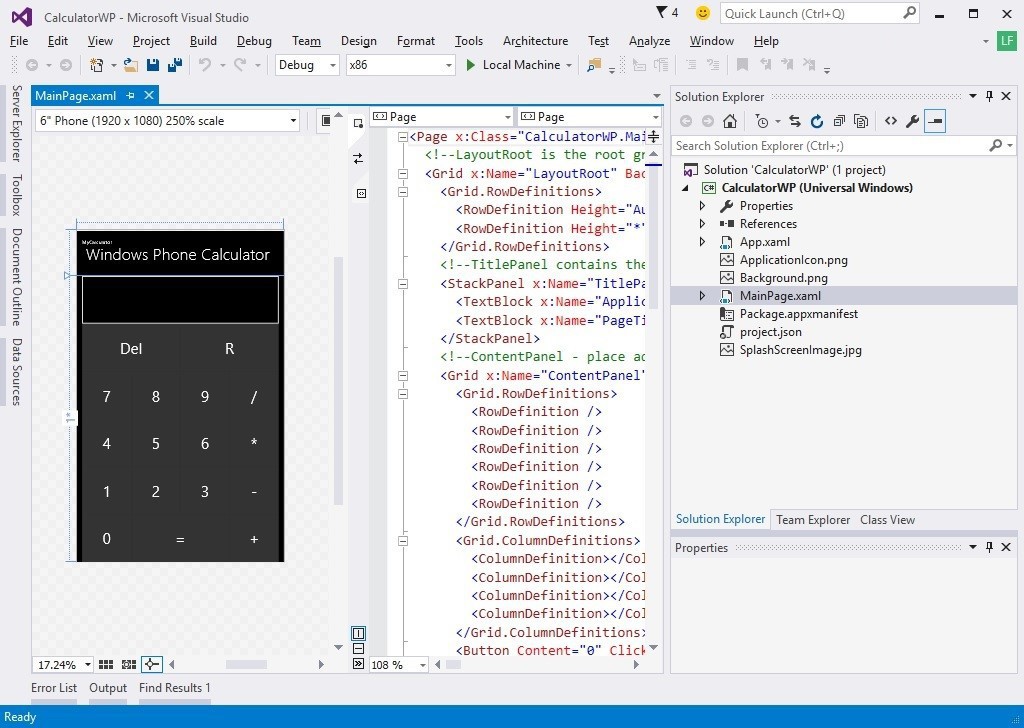The image size is (1024, 728).
Task: Click the View Code icon in Solution Explorer
Action: click(890, 121)
